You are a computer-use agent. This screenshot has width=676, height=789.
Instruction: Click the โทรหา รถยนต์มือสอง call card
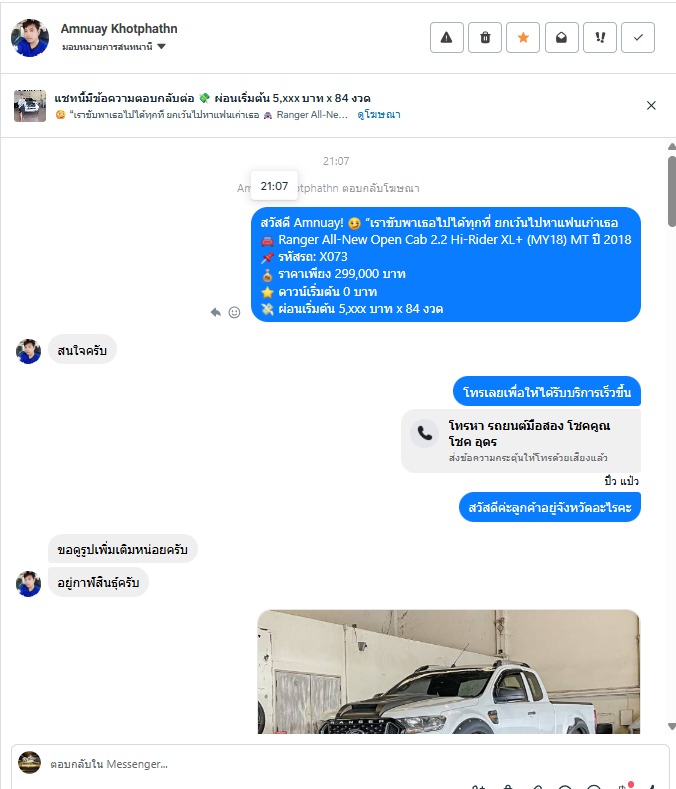(521, 441)
